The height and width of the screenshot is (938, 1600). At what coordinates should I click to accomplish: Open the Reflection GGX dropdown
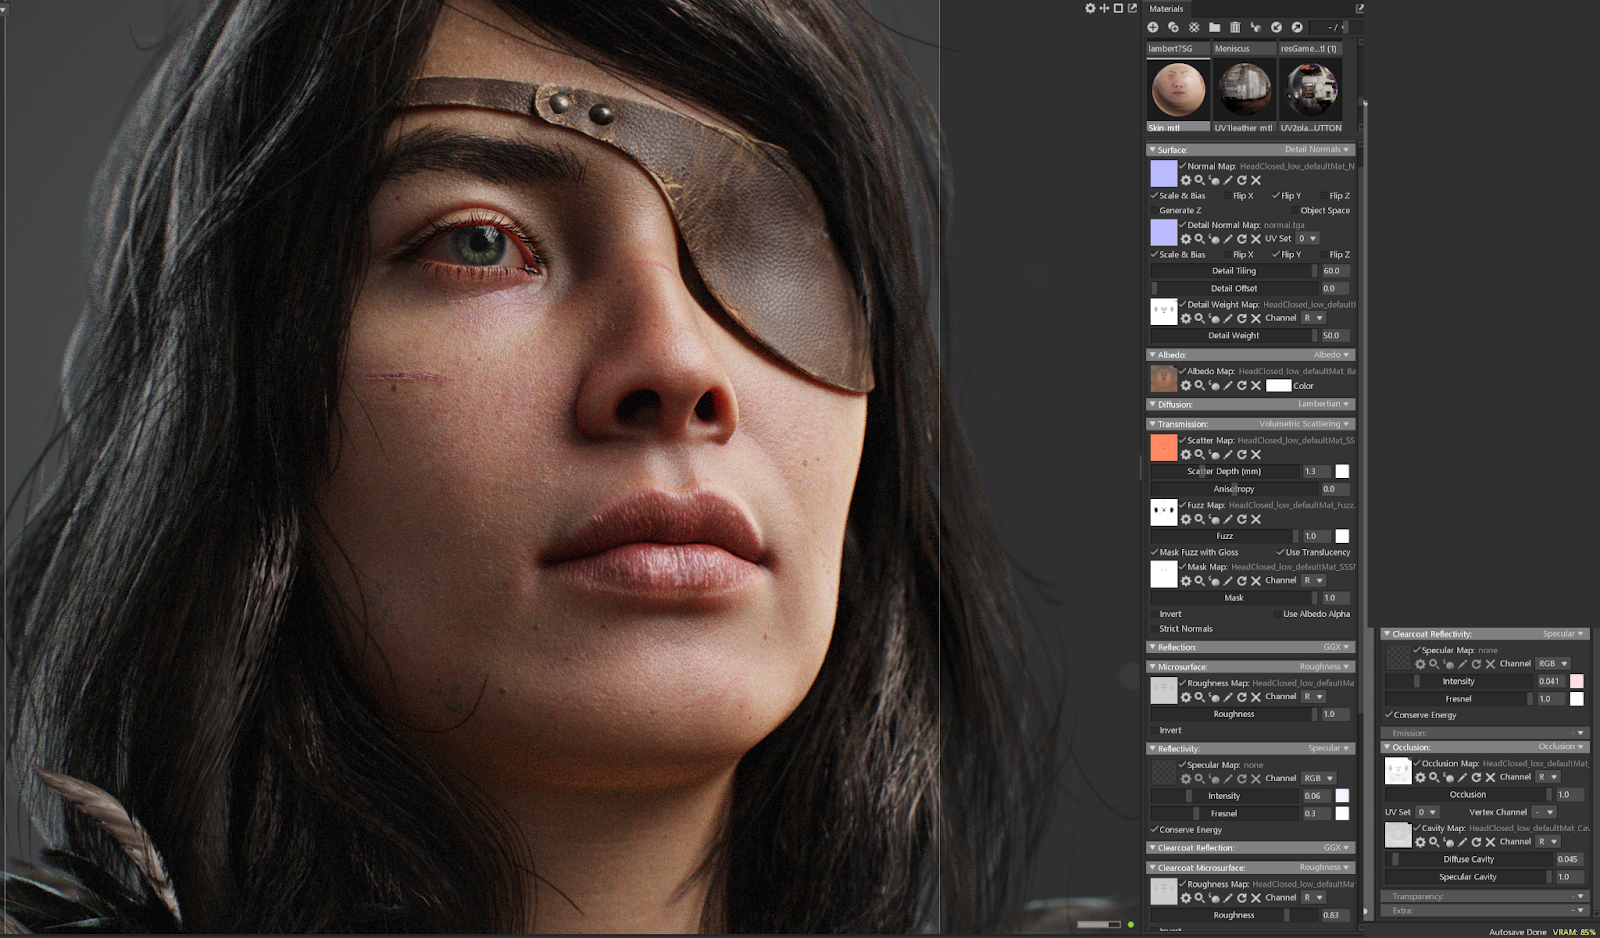pyautogui.click(x=1336, y=648)
